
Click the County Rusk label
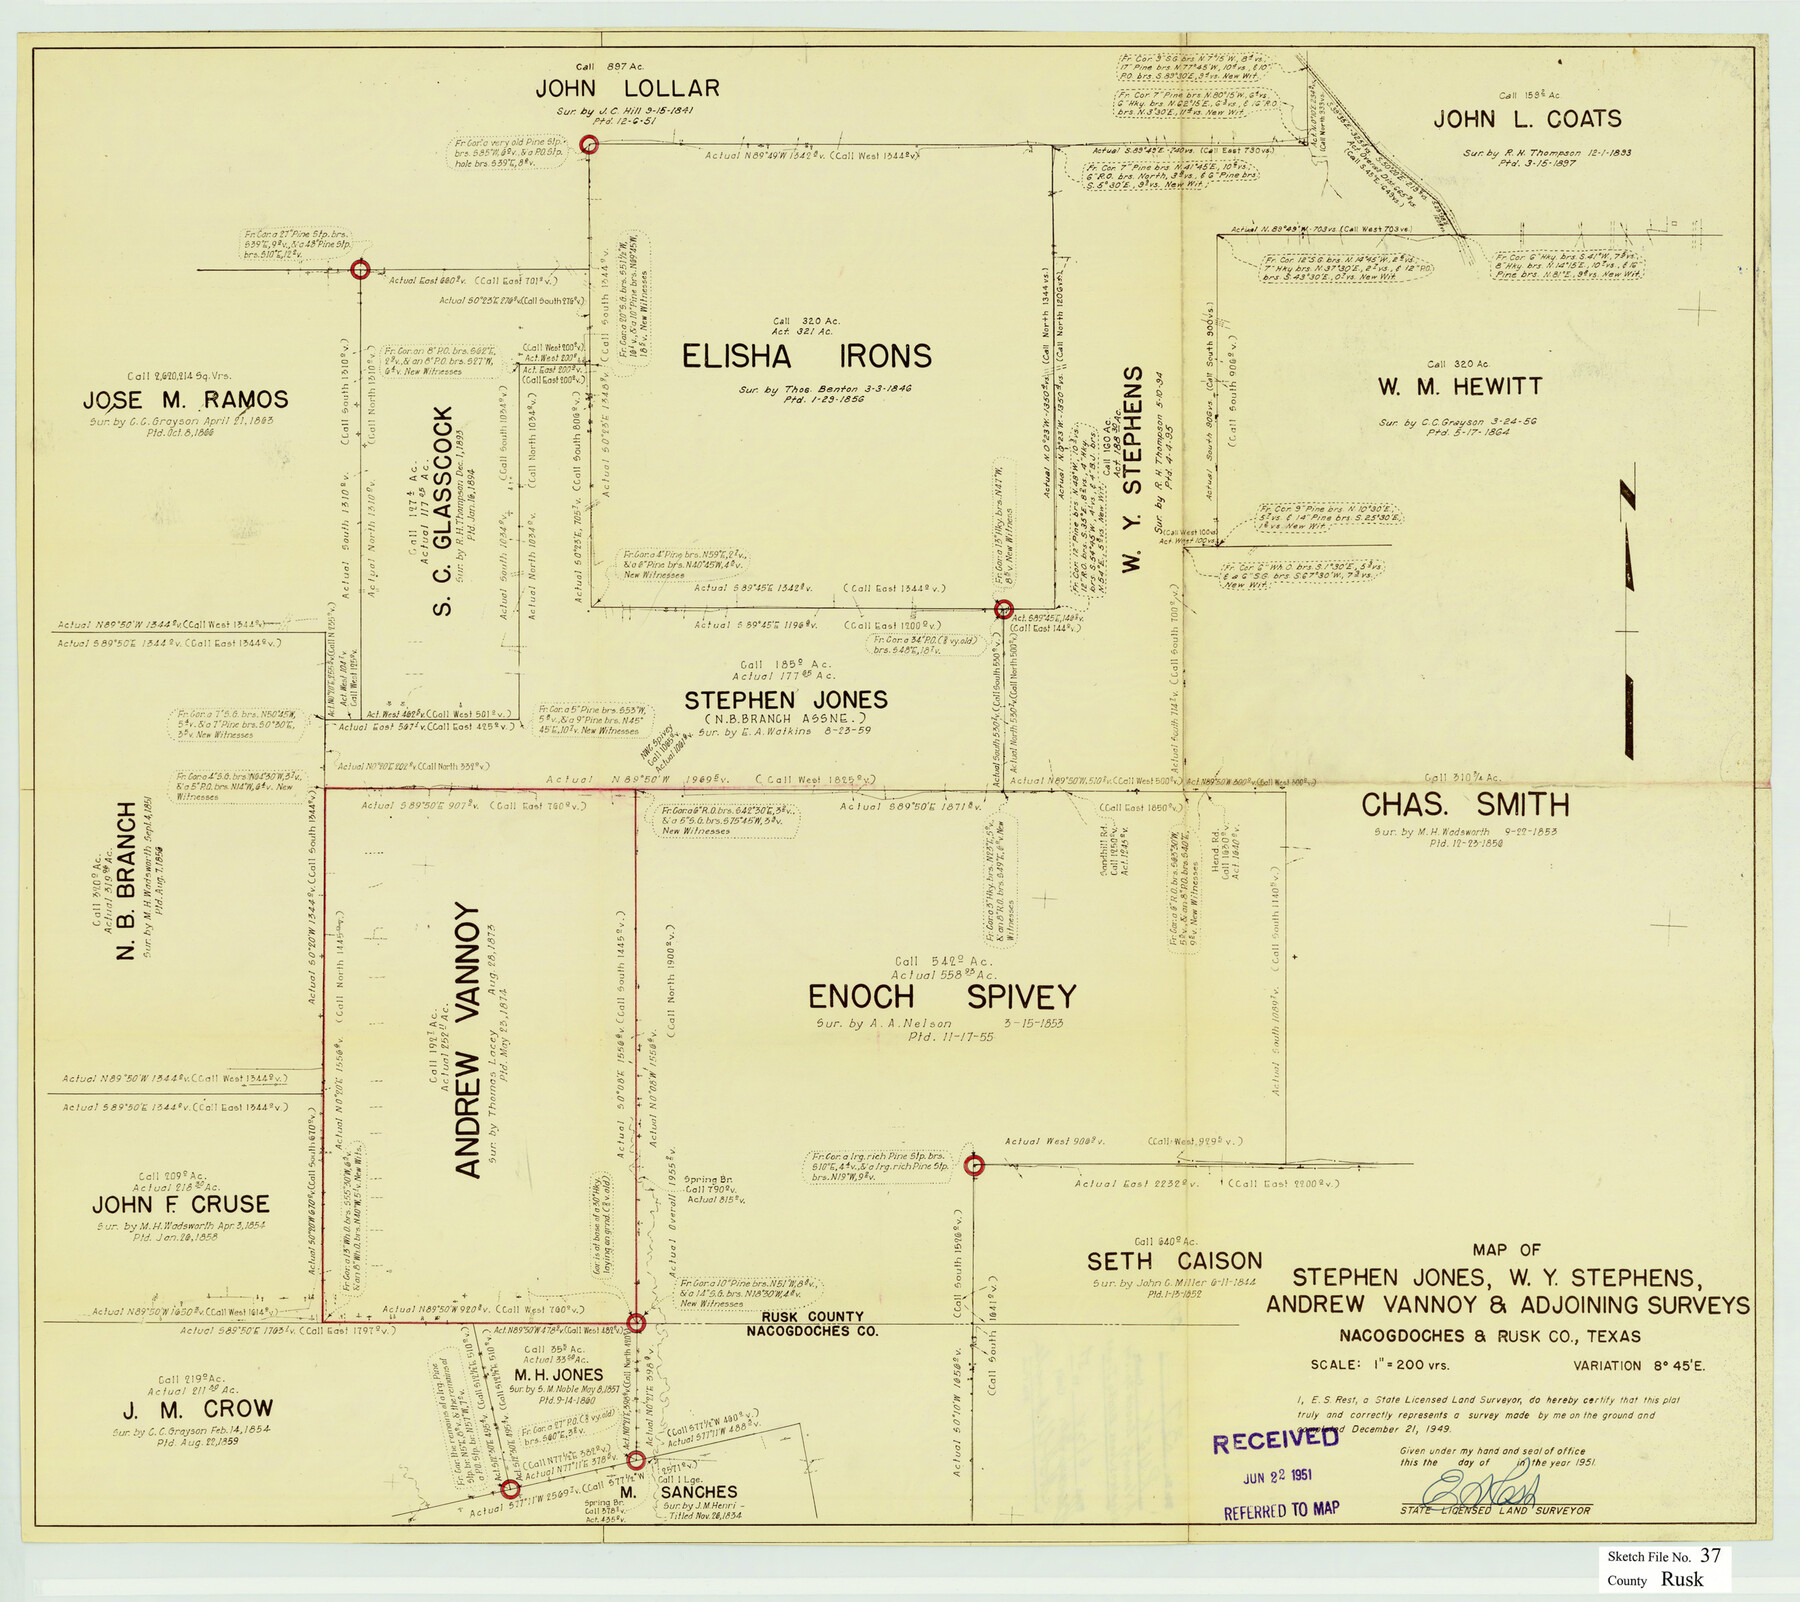point(1655,1580)
